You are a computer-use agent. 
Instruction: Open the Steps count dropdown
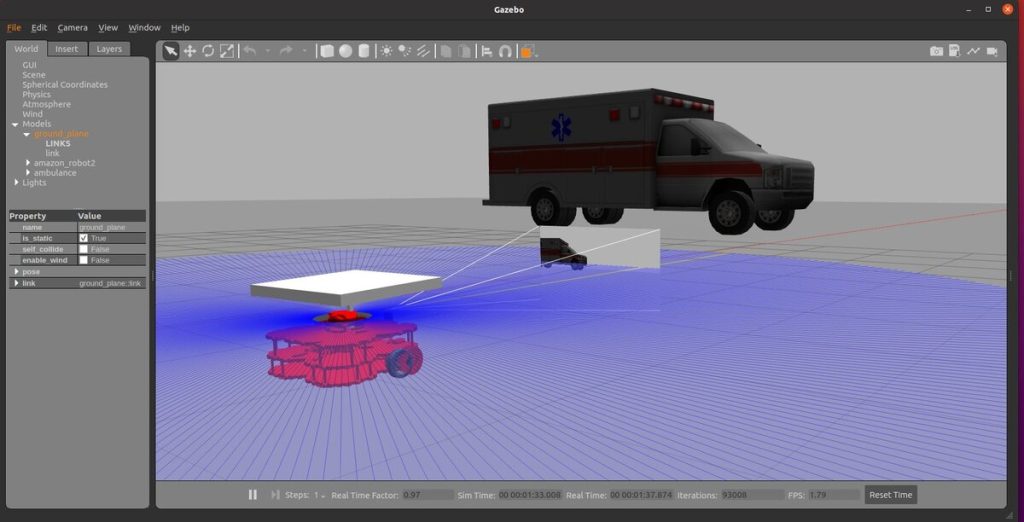(x=319, y=495)
